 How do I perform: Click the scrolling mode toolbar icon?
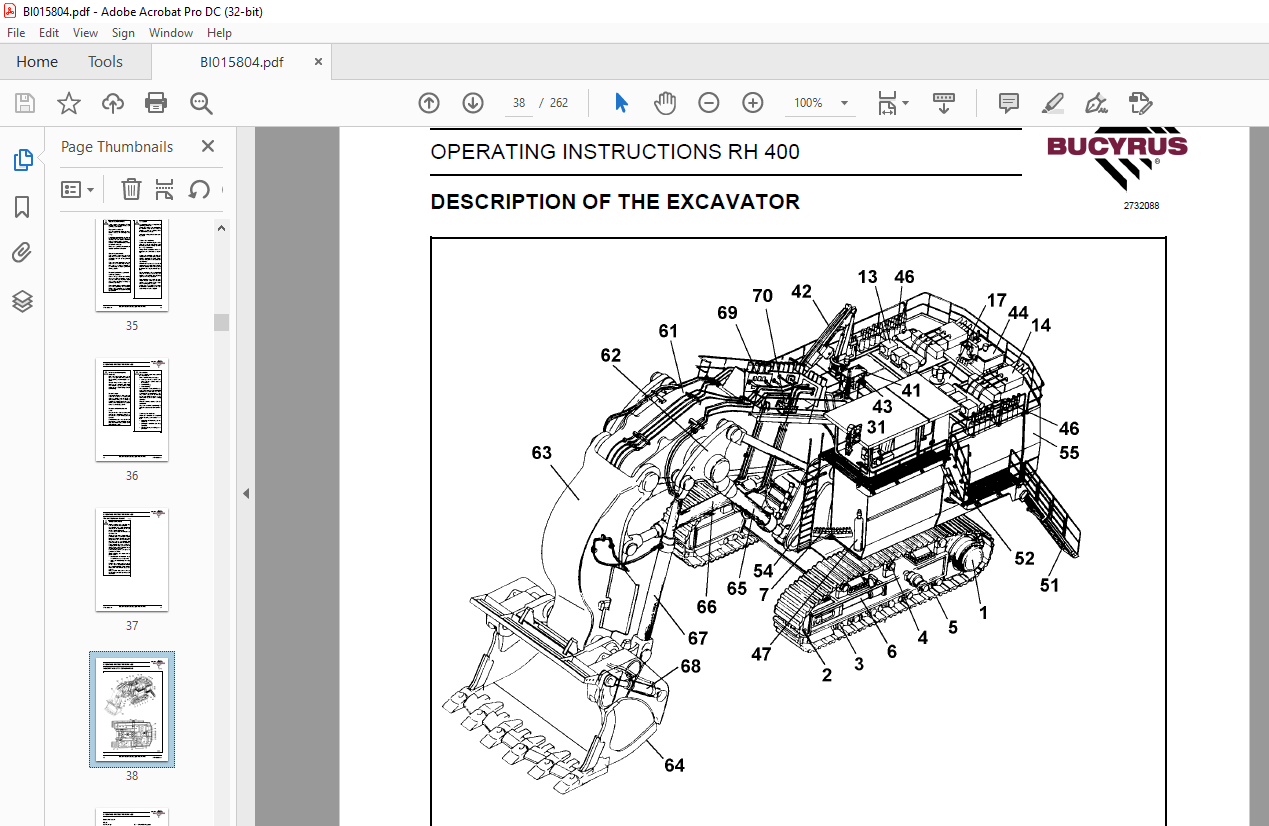[943, 103]
